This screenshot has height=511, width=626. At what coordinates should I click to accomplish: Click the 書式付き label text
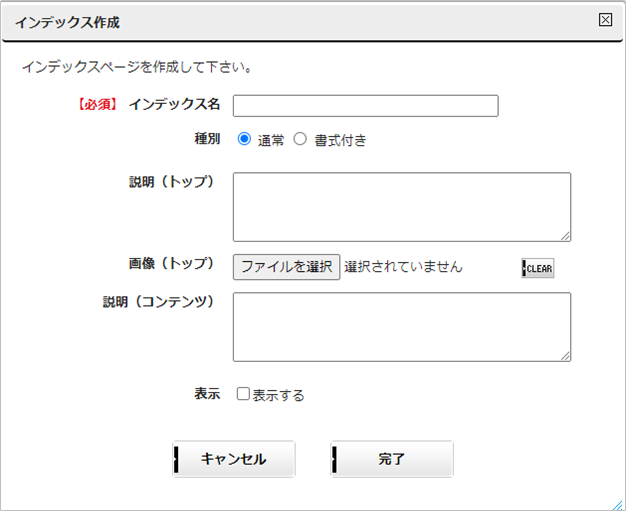340,140
